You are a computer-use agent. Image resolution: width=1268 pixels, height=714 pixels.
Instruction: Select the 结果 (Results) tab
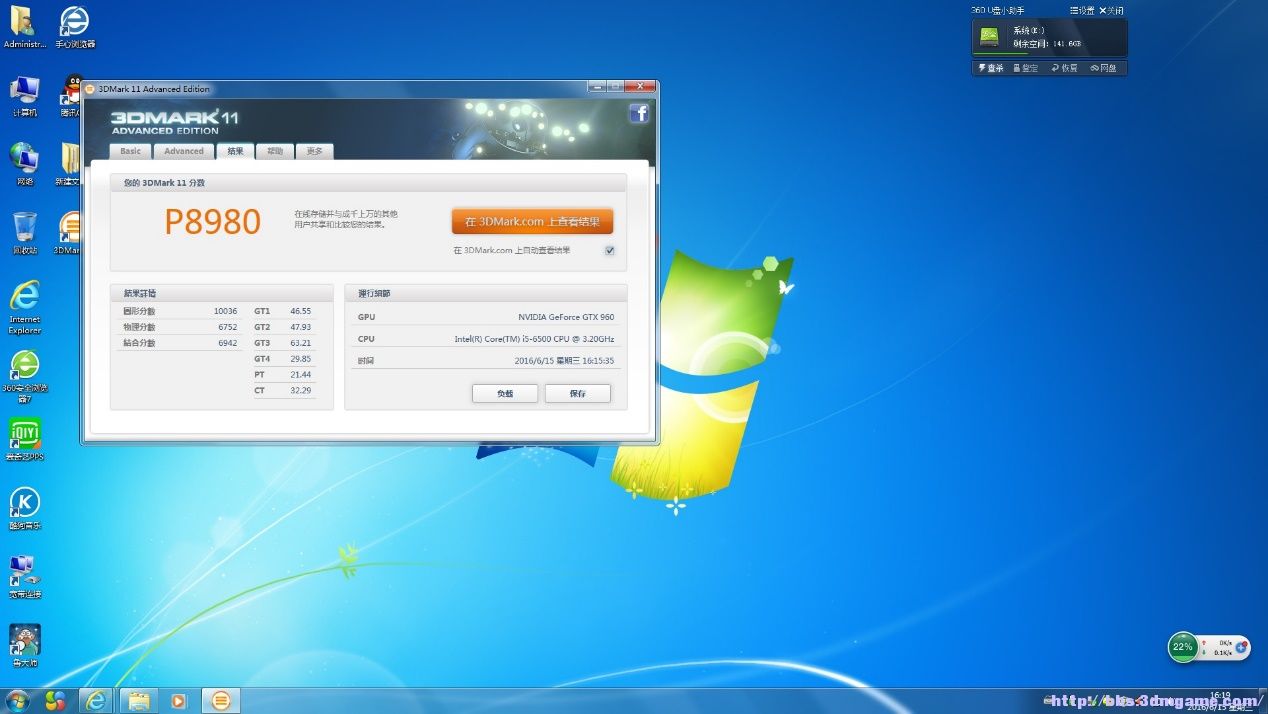tap(235, 151)
